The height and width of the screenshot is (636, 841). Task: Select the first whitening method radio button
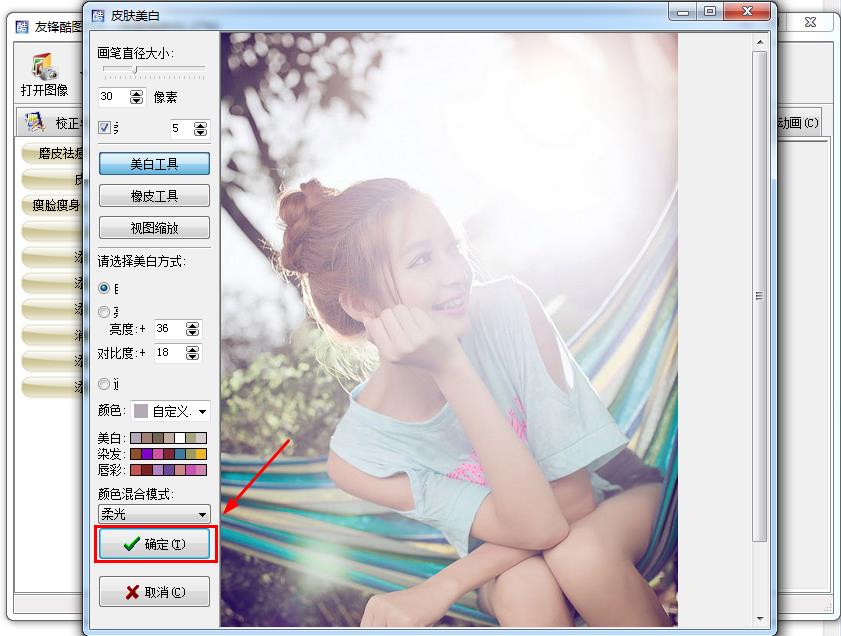pyautogui.click(x=104, y=288)
